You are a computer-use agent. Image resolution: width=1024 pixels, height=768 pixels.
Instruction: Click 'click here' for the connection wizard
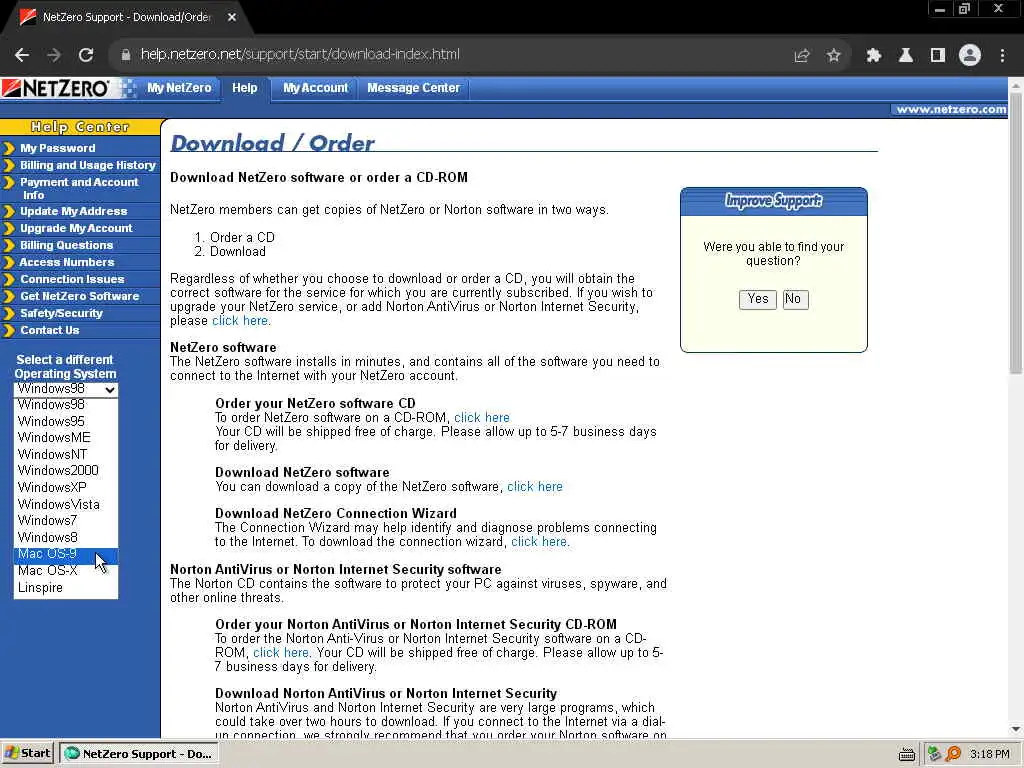click(539, 542)
